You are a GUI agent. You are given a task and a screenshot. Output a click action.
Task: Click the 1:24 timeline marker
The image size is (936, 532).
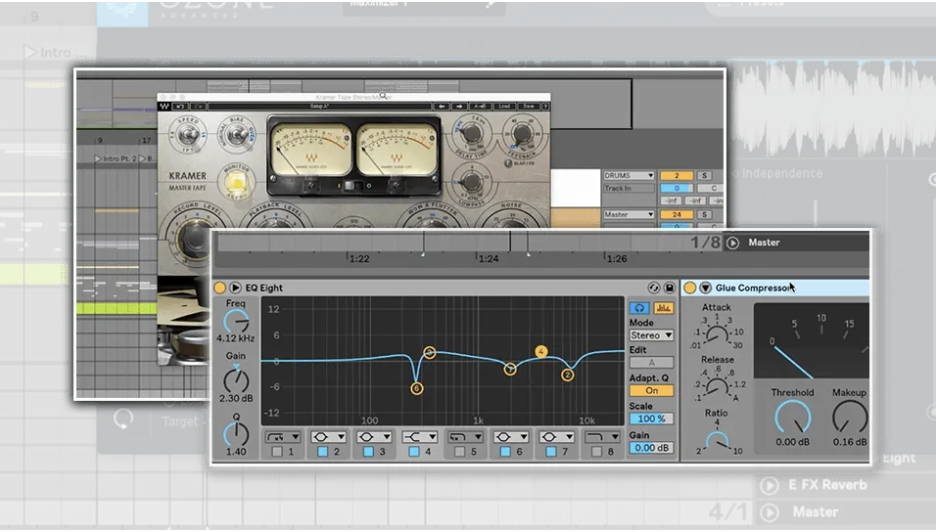[x=488, y=259]
